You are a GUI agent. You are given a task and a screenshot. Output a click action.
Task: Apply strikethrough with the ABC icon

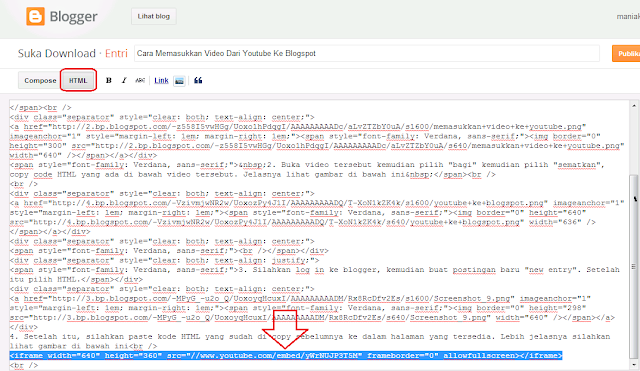(140, 80)
